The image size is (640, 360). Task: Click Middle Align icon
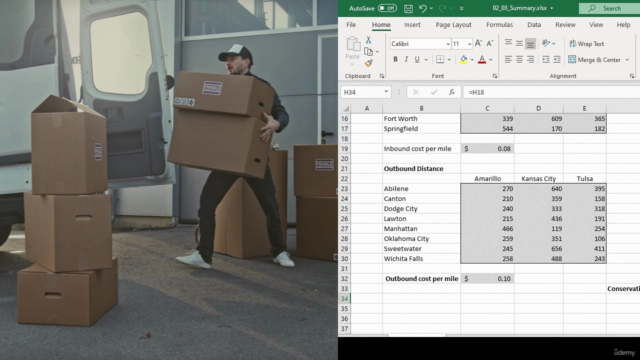[519, 43]
